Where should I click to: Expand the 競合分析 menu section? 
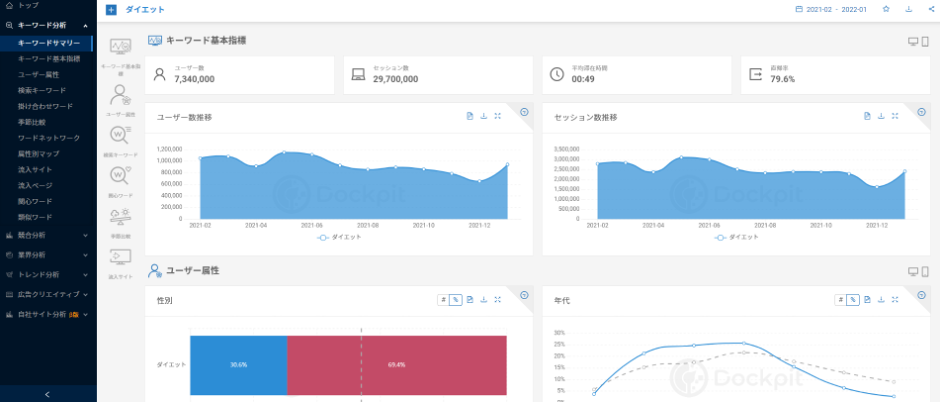click(45, 235)
